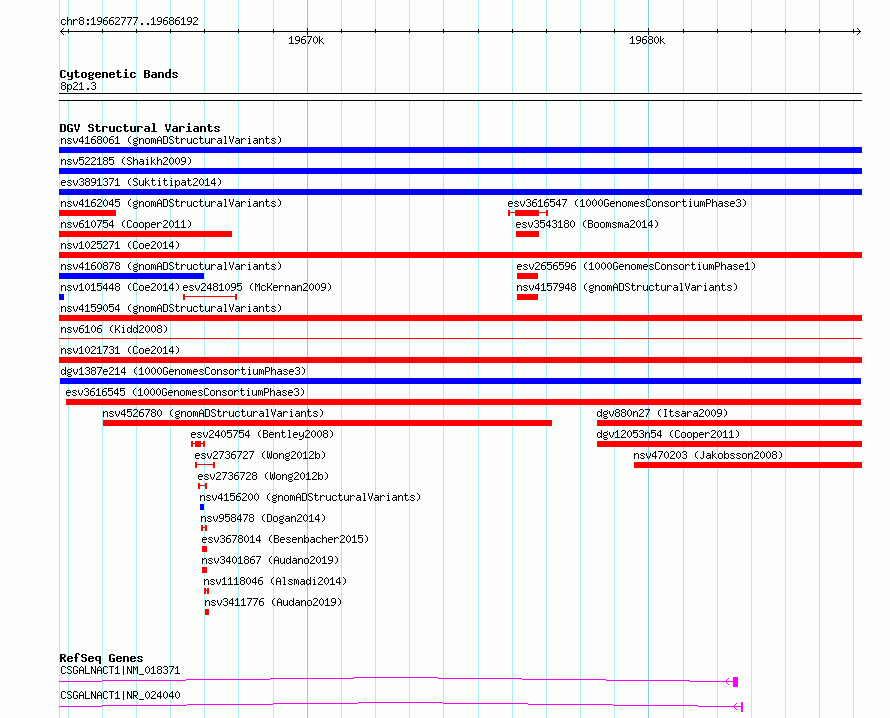Click esv2656596 1000GenomesConsortiumPhase1 label
The image size is (890, 718).
[x=636, y=266]
